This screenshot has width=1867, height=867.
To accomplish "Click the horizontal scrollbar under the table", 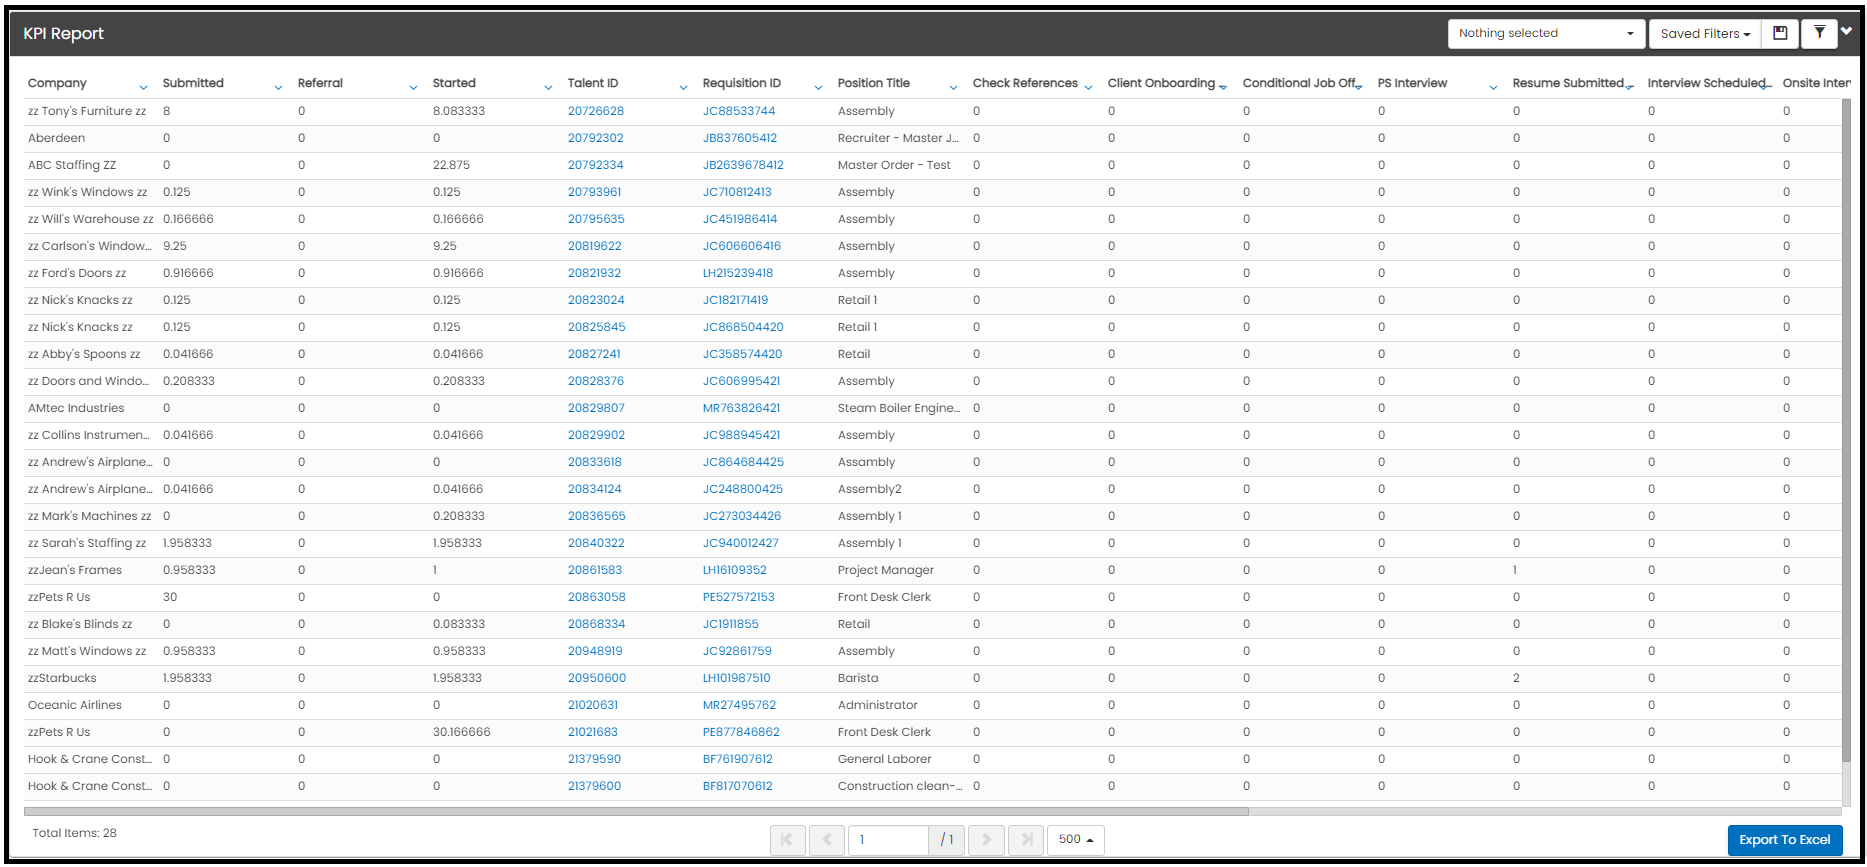I will pos(636,811).
